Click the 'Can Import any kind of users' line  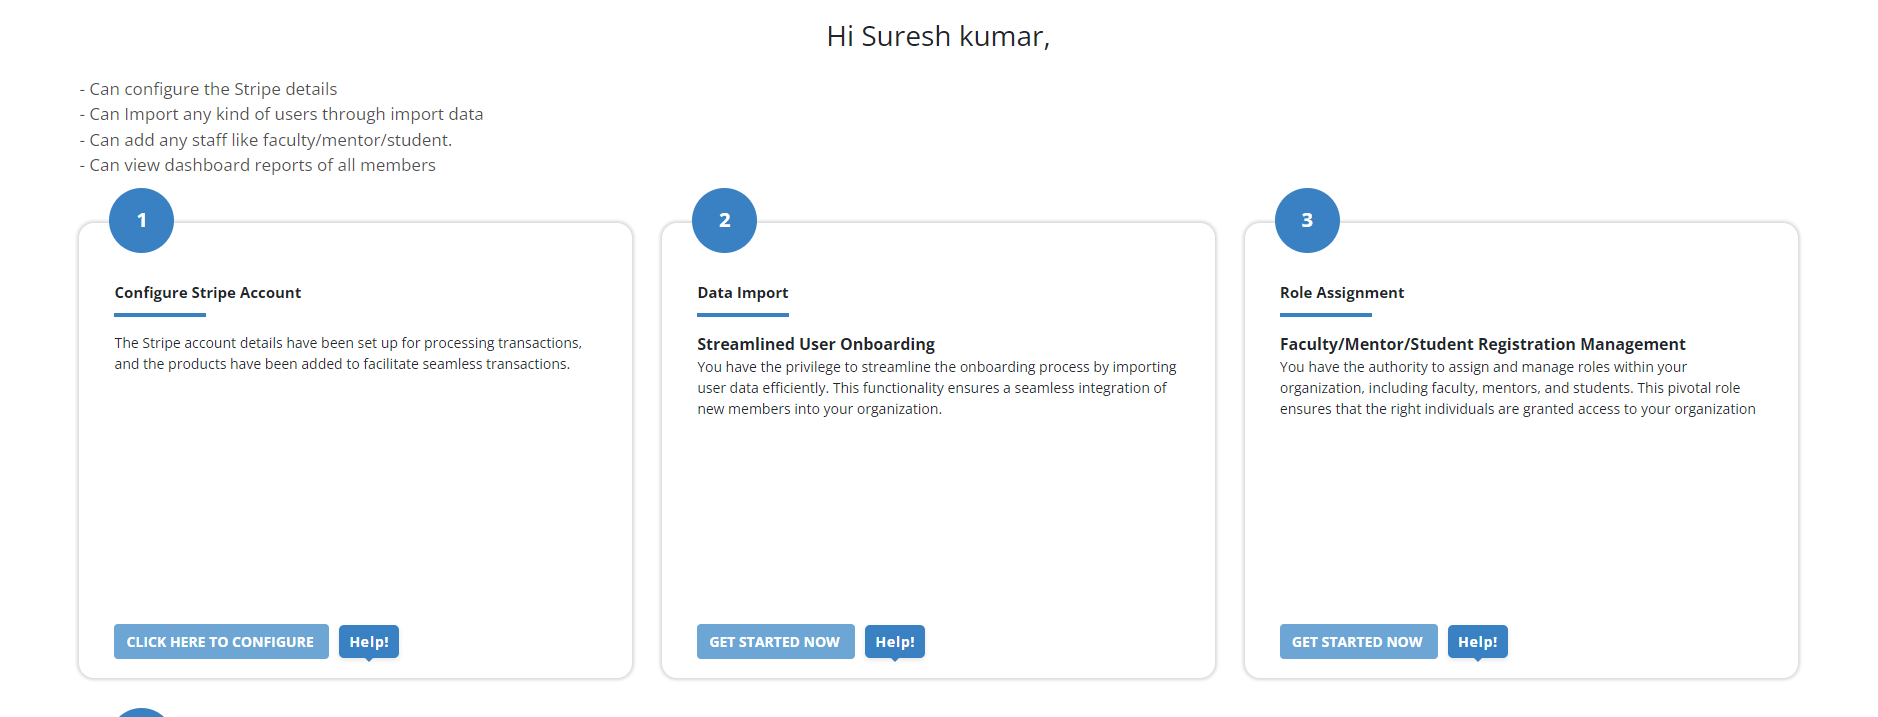(286, 114)
